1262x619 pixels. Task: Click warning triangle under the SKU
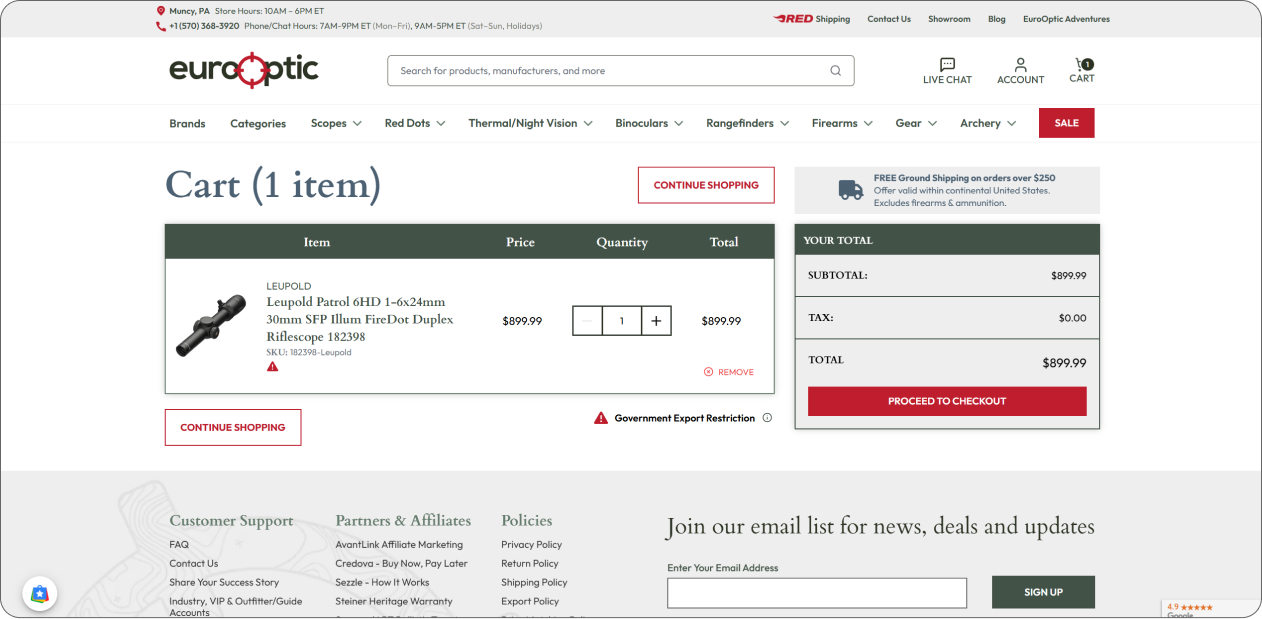point(273,367)
